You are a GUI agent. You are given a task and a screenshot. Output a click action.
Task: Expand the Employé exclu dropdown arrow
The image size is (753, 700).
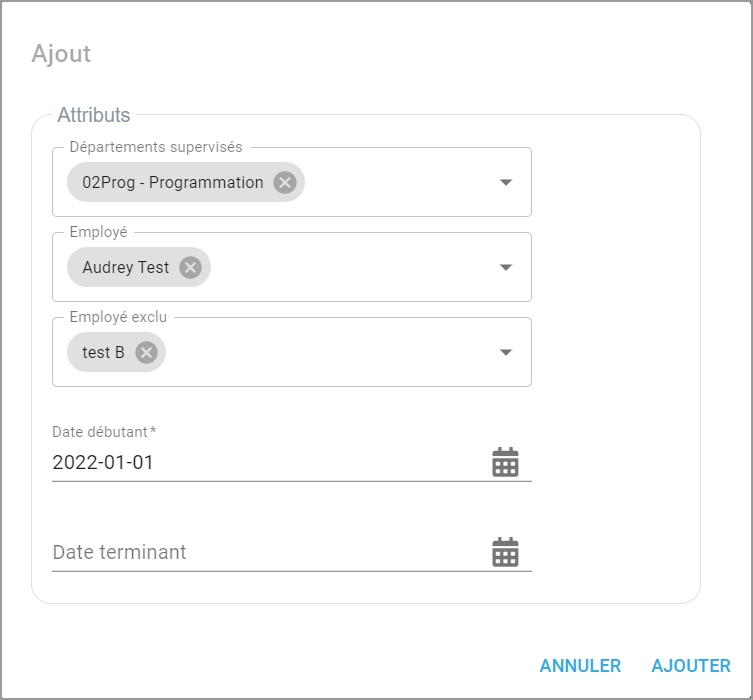click(506, 352)
